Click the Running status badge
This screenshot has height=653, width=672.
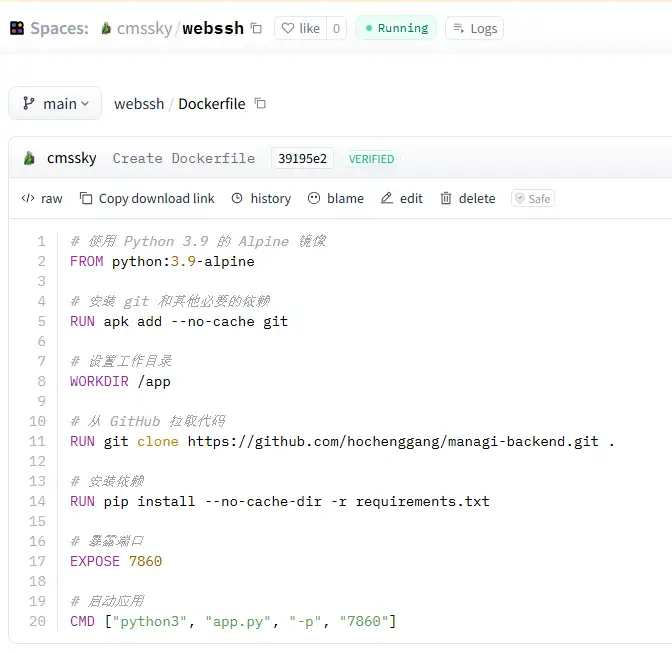(396, 28)
